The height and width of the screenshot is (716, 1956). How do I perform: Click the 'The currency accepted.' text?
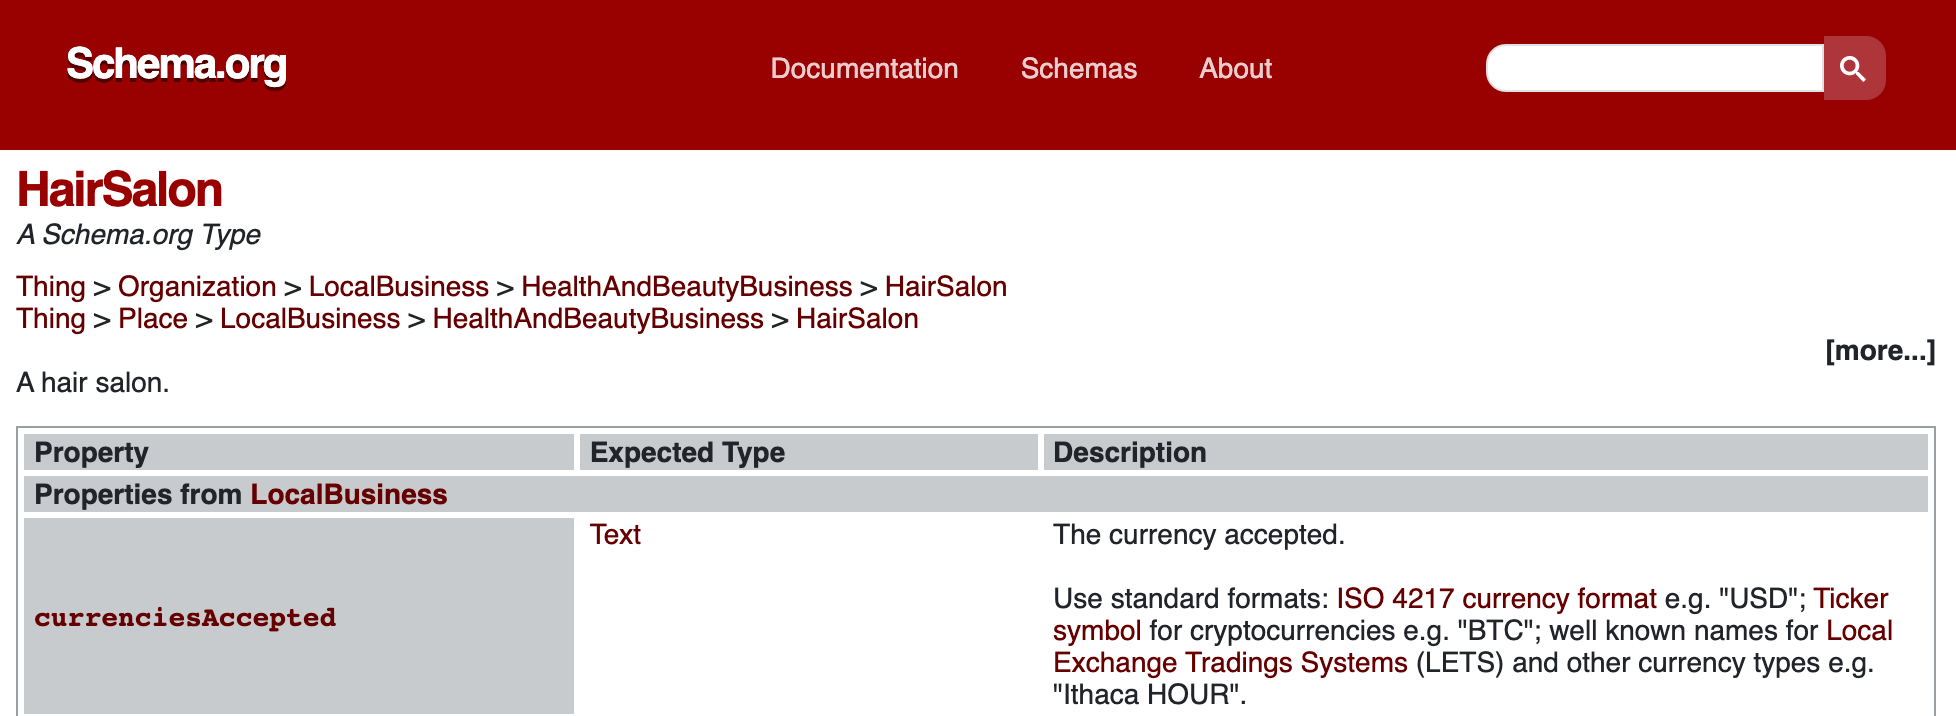tap(1199, 535)
